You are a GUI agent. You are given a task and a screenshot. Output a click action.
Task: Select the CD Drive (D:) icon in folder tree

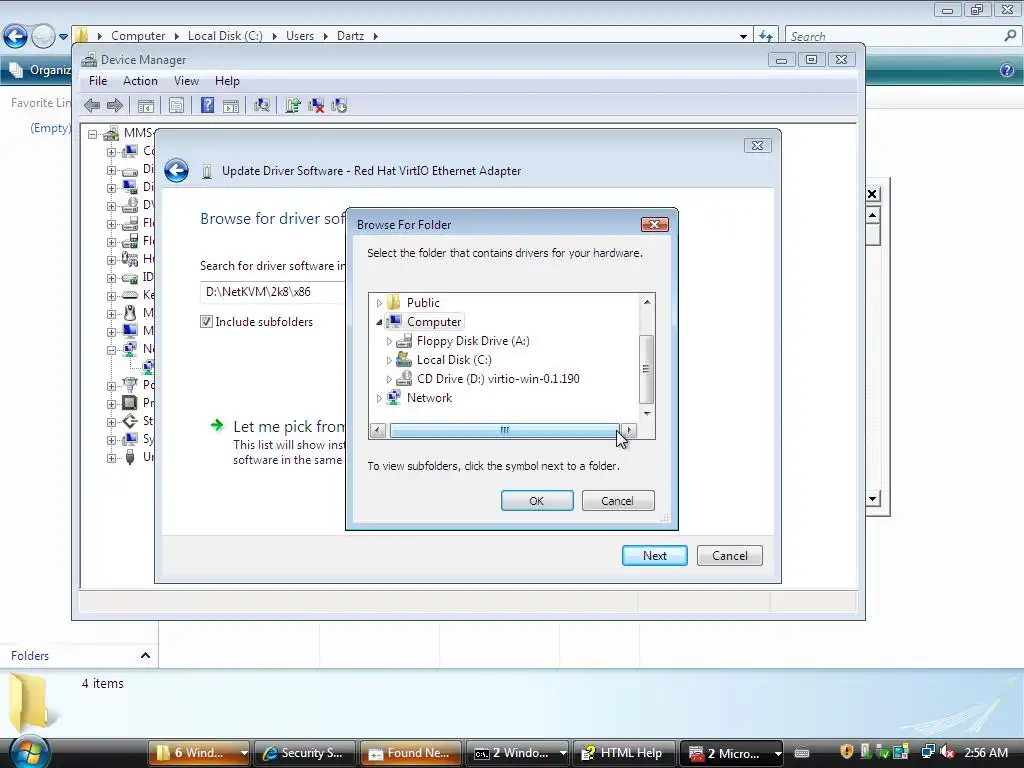point(404,379)
